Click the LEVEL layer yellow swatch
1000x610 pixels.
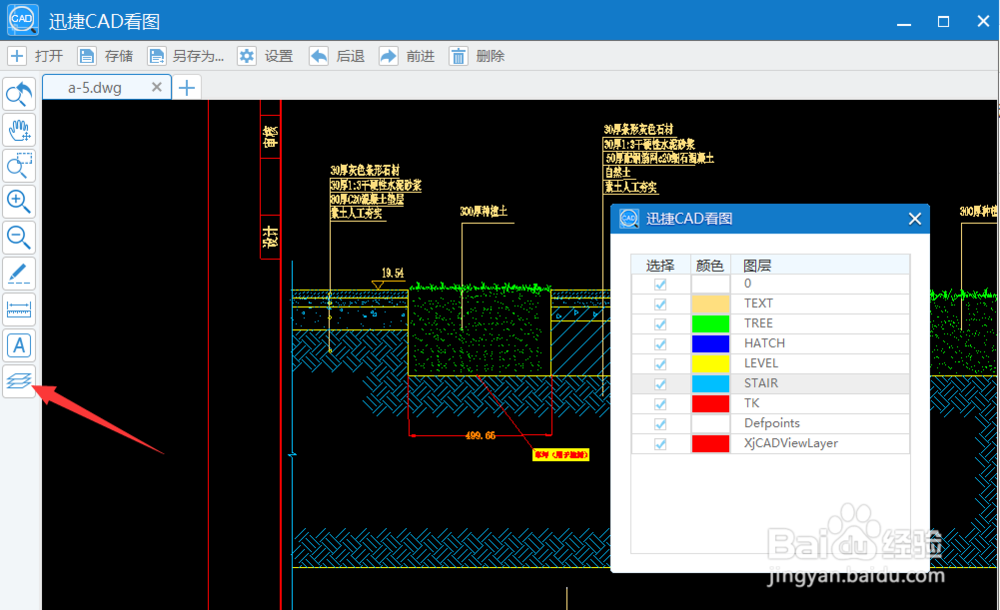coord(710,364)
